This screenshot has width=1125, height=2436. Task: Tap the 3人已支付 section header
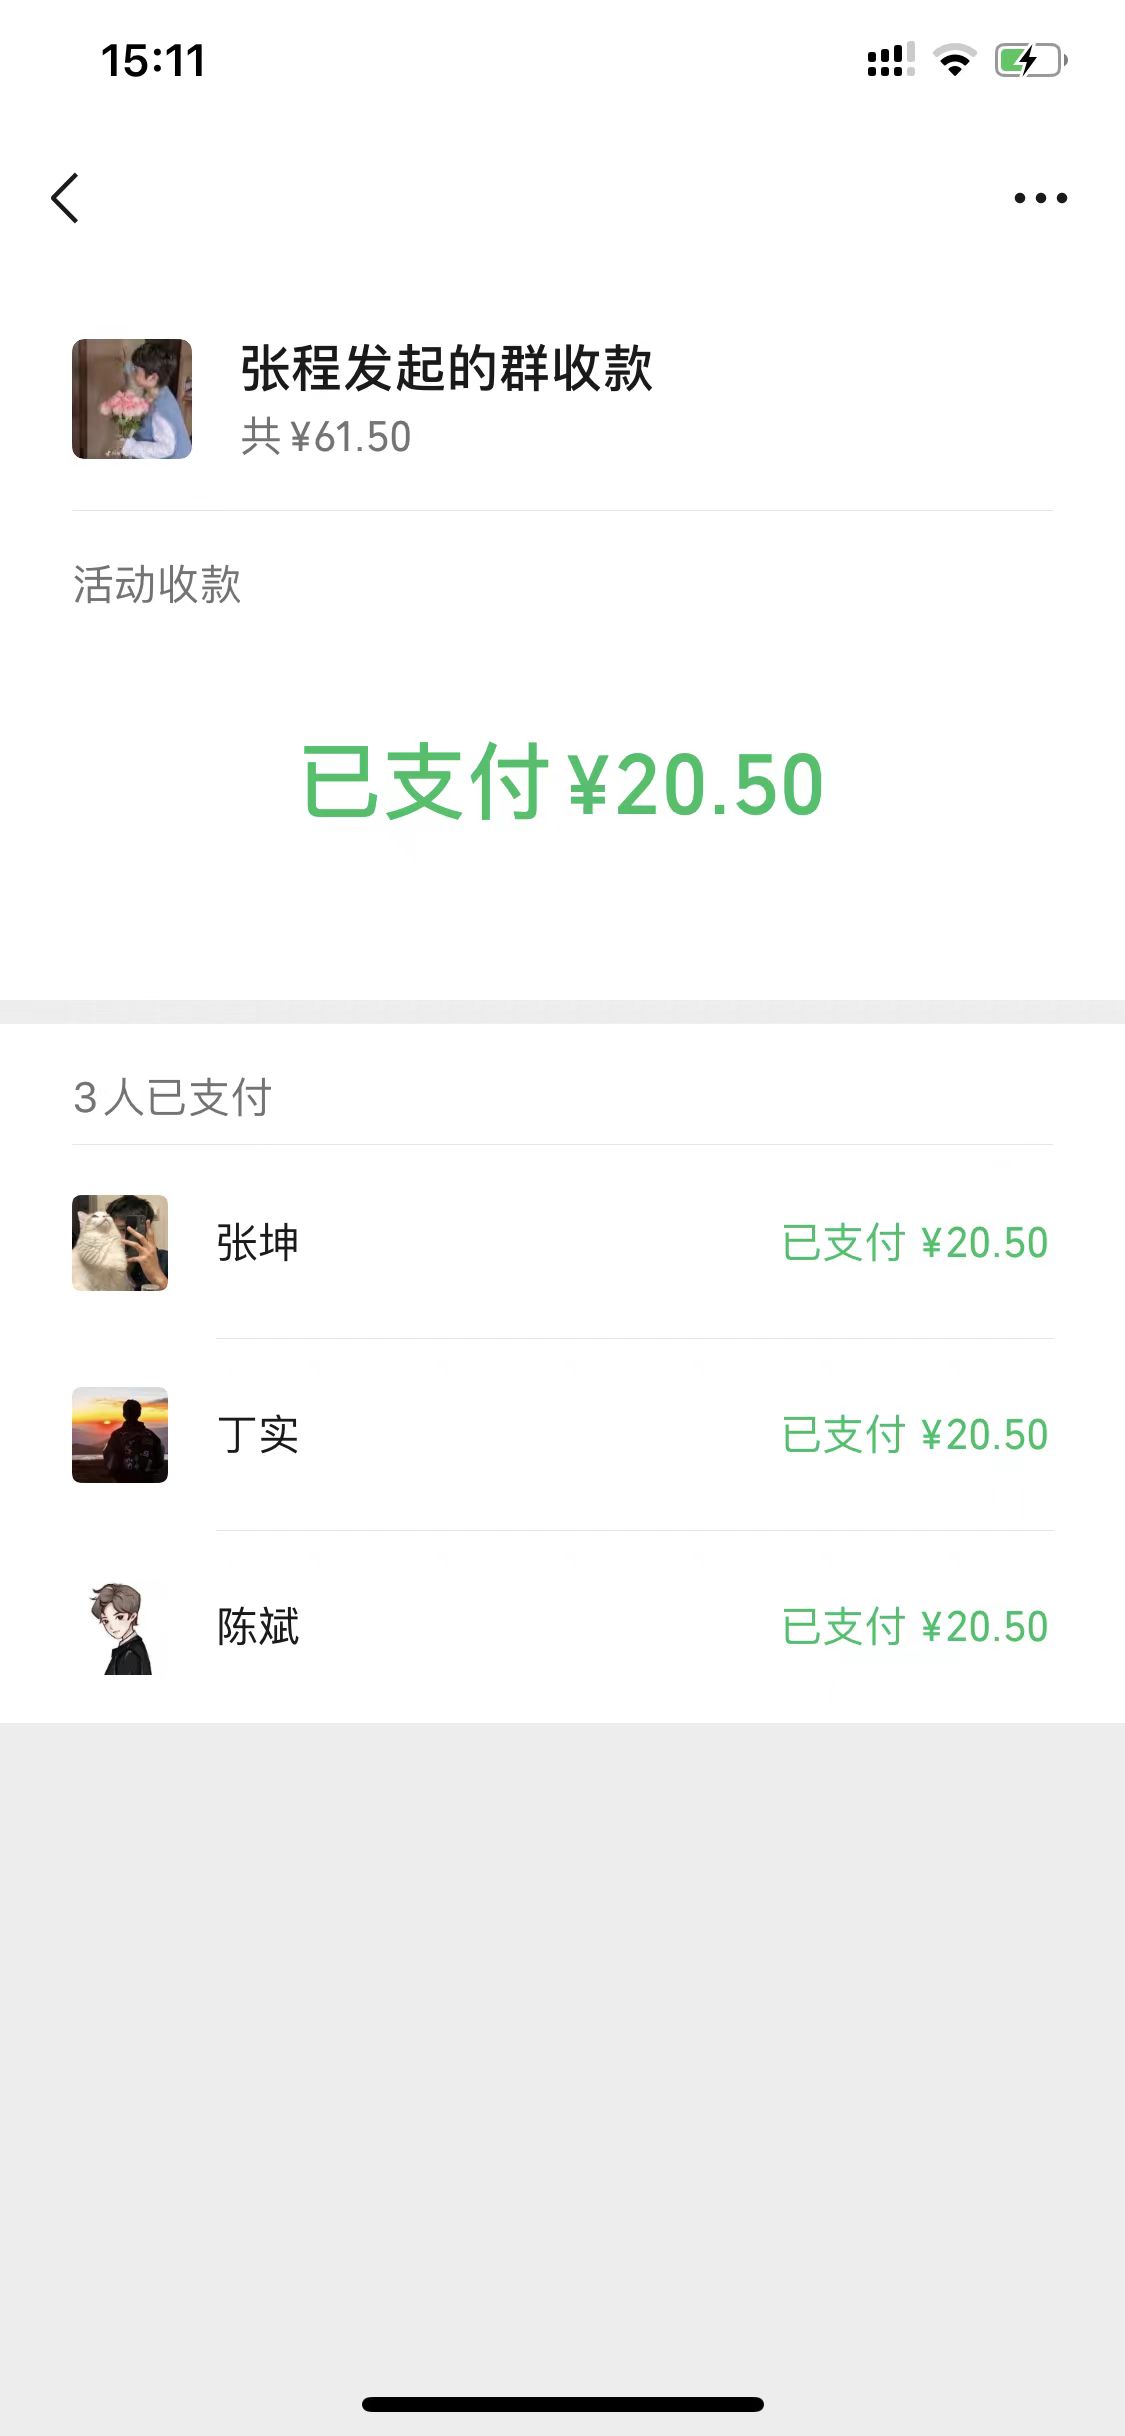172,1098
